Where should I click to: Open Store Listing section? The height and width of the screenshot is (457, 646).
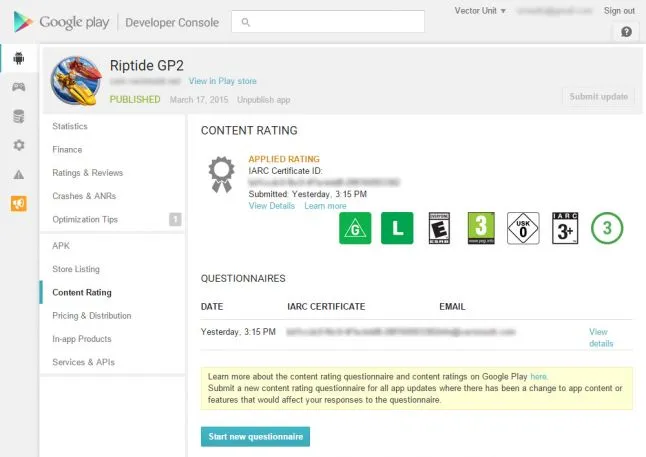[x=76, y=269]
